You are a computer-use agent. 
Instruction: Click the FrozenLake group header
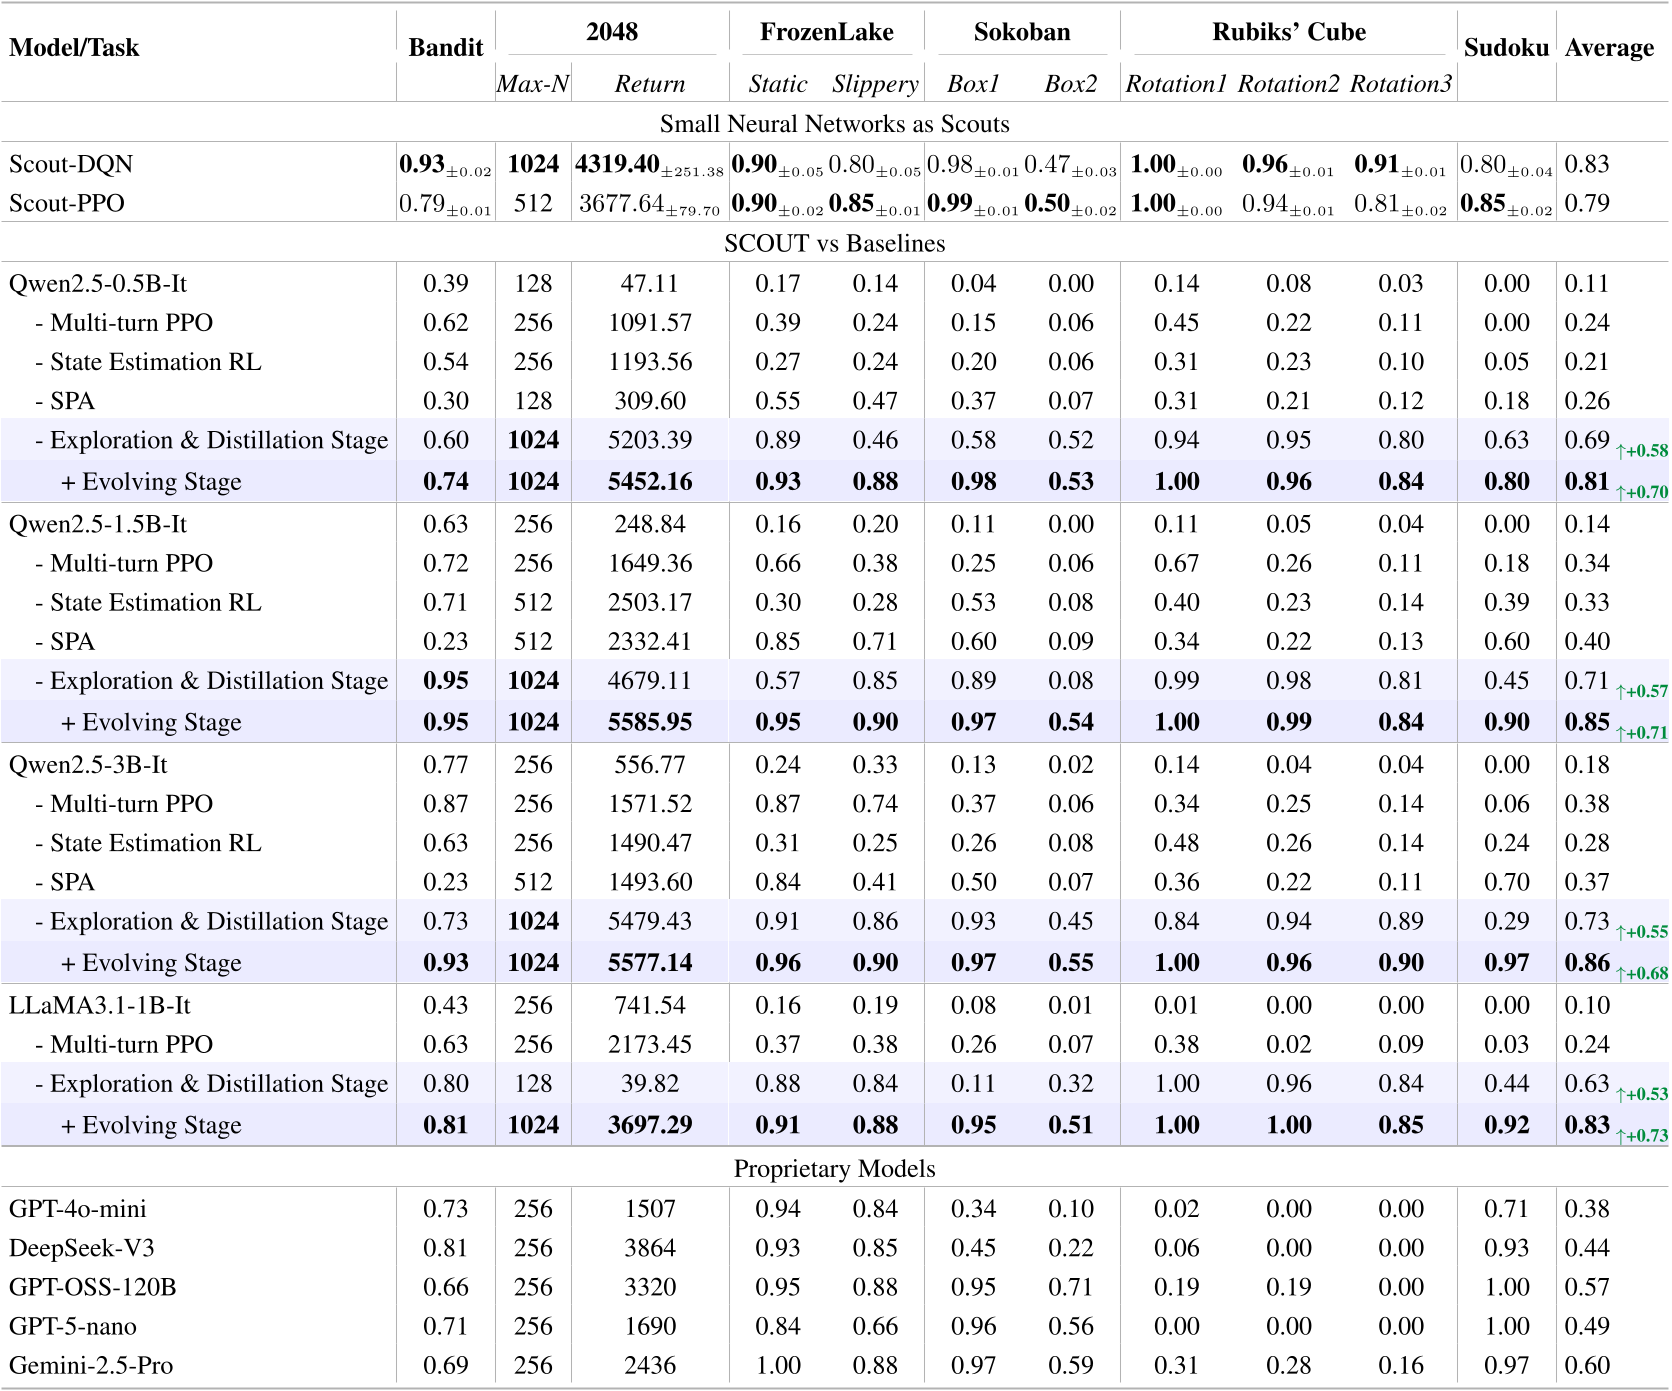tap(826, 32)
